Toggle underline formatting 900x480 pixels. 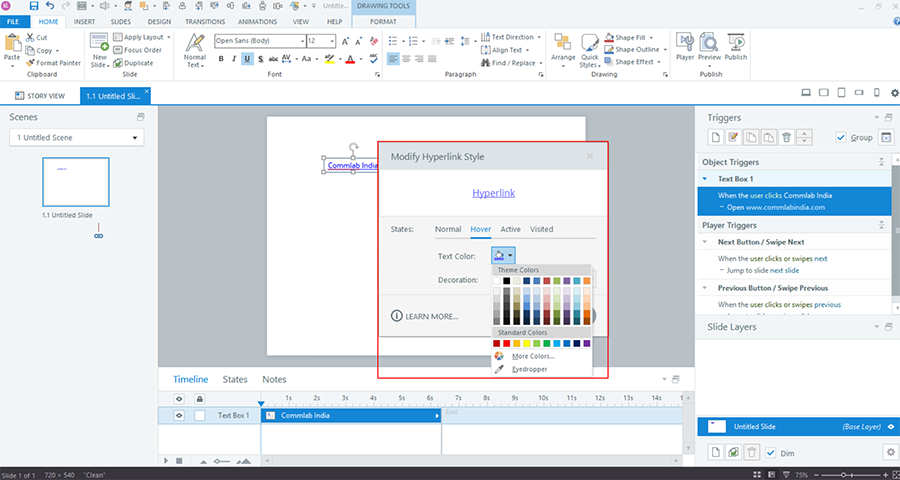pos(247,59)
